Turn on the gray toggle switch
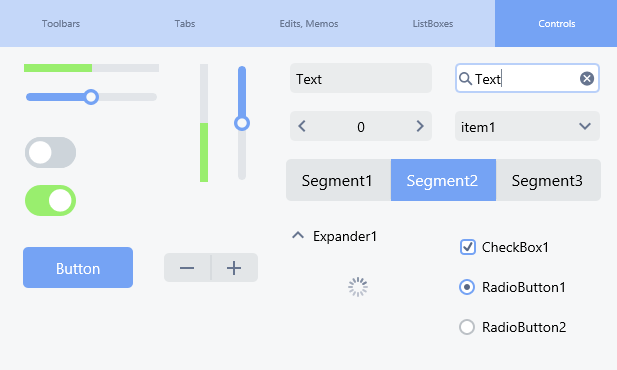 click(50, 153)
